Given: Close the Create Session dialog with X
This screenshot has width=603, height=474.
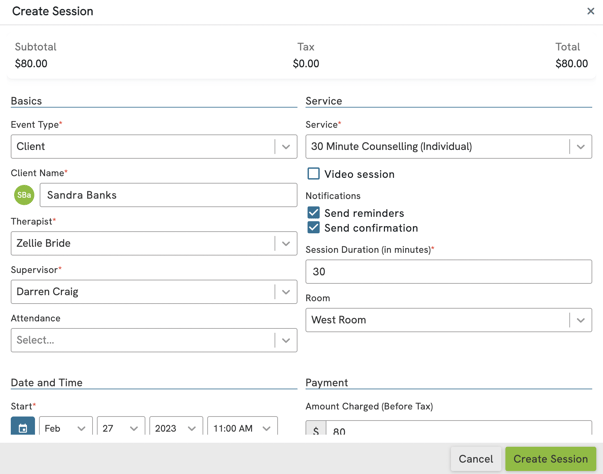Looking at the screenshot, I should click(591, 11).
